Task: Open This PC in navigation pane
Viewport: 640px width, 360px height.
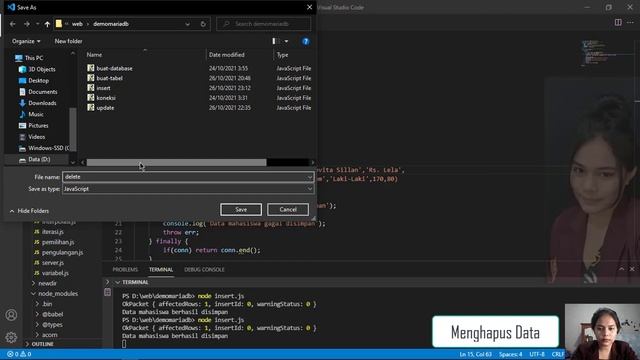Action: 34,58
